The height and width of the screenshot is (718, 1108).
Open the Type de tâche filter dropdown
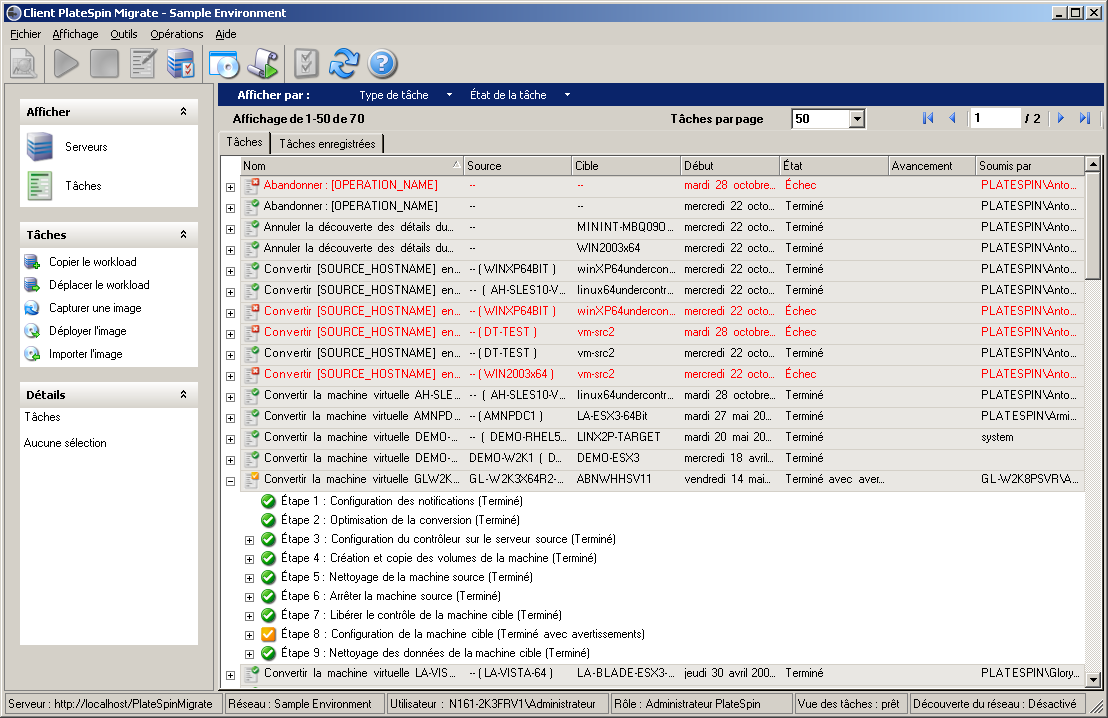pyautogui.click(x=405, y=95)
